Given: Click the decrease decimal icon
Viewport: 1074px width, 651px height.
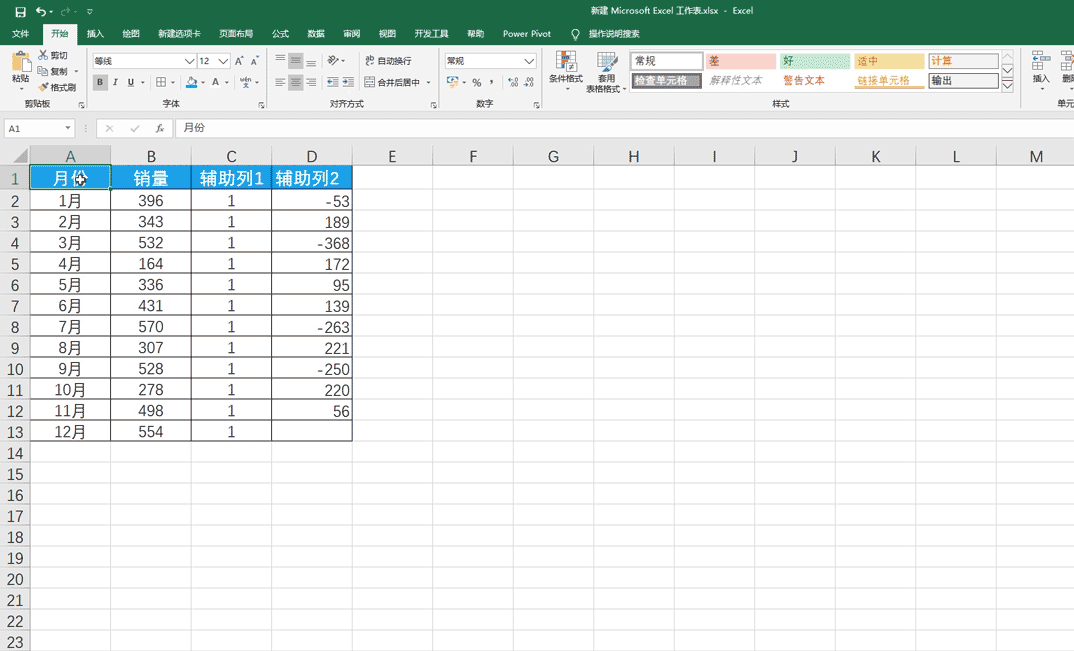Looking at the screenshot, I should (x=528, y=82).
